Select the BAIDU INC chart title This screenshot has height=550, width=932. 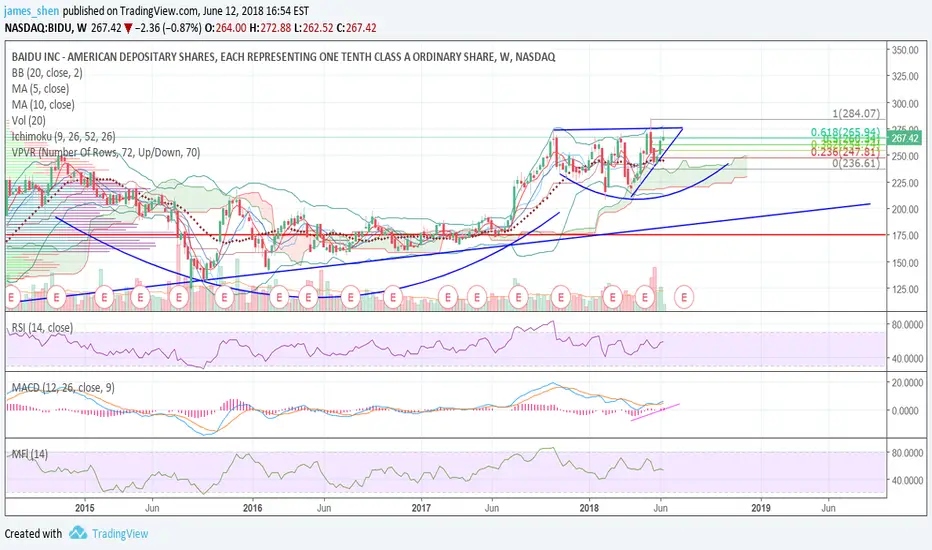(x=284, y=57)
